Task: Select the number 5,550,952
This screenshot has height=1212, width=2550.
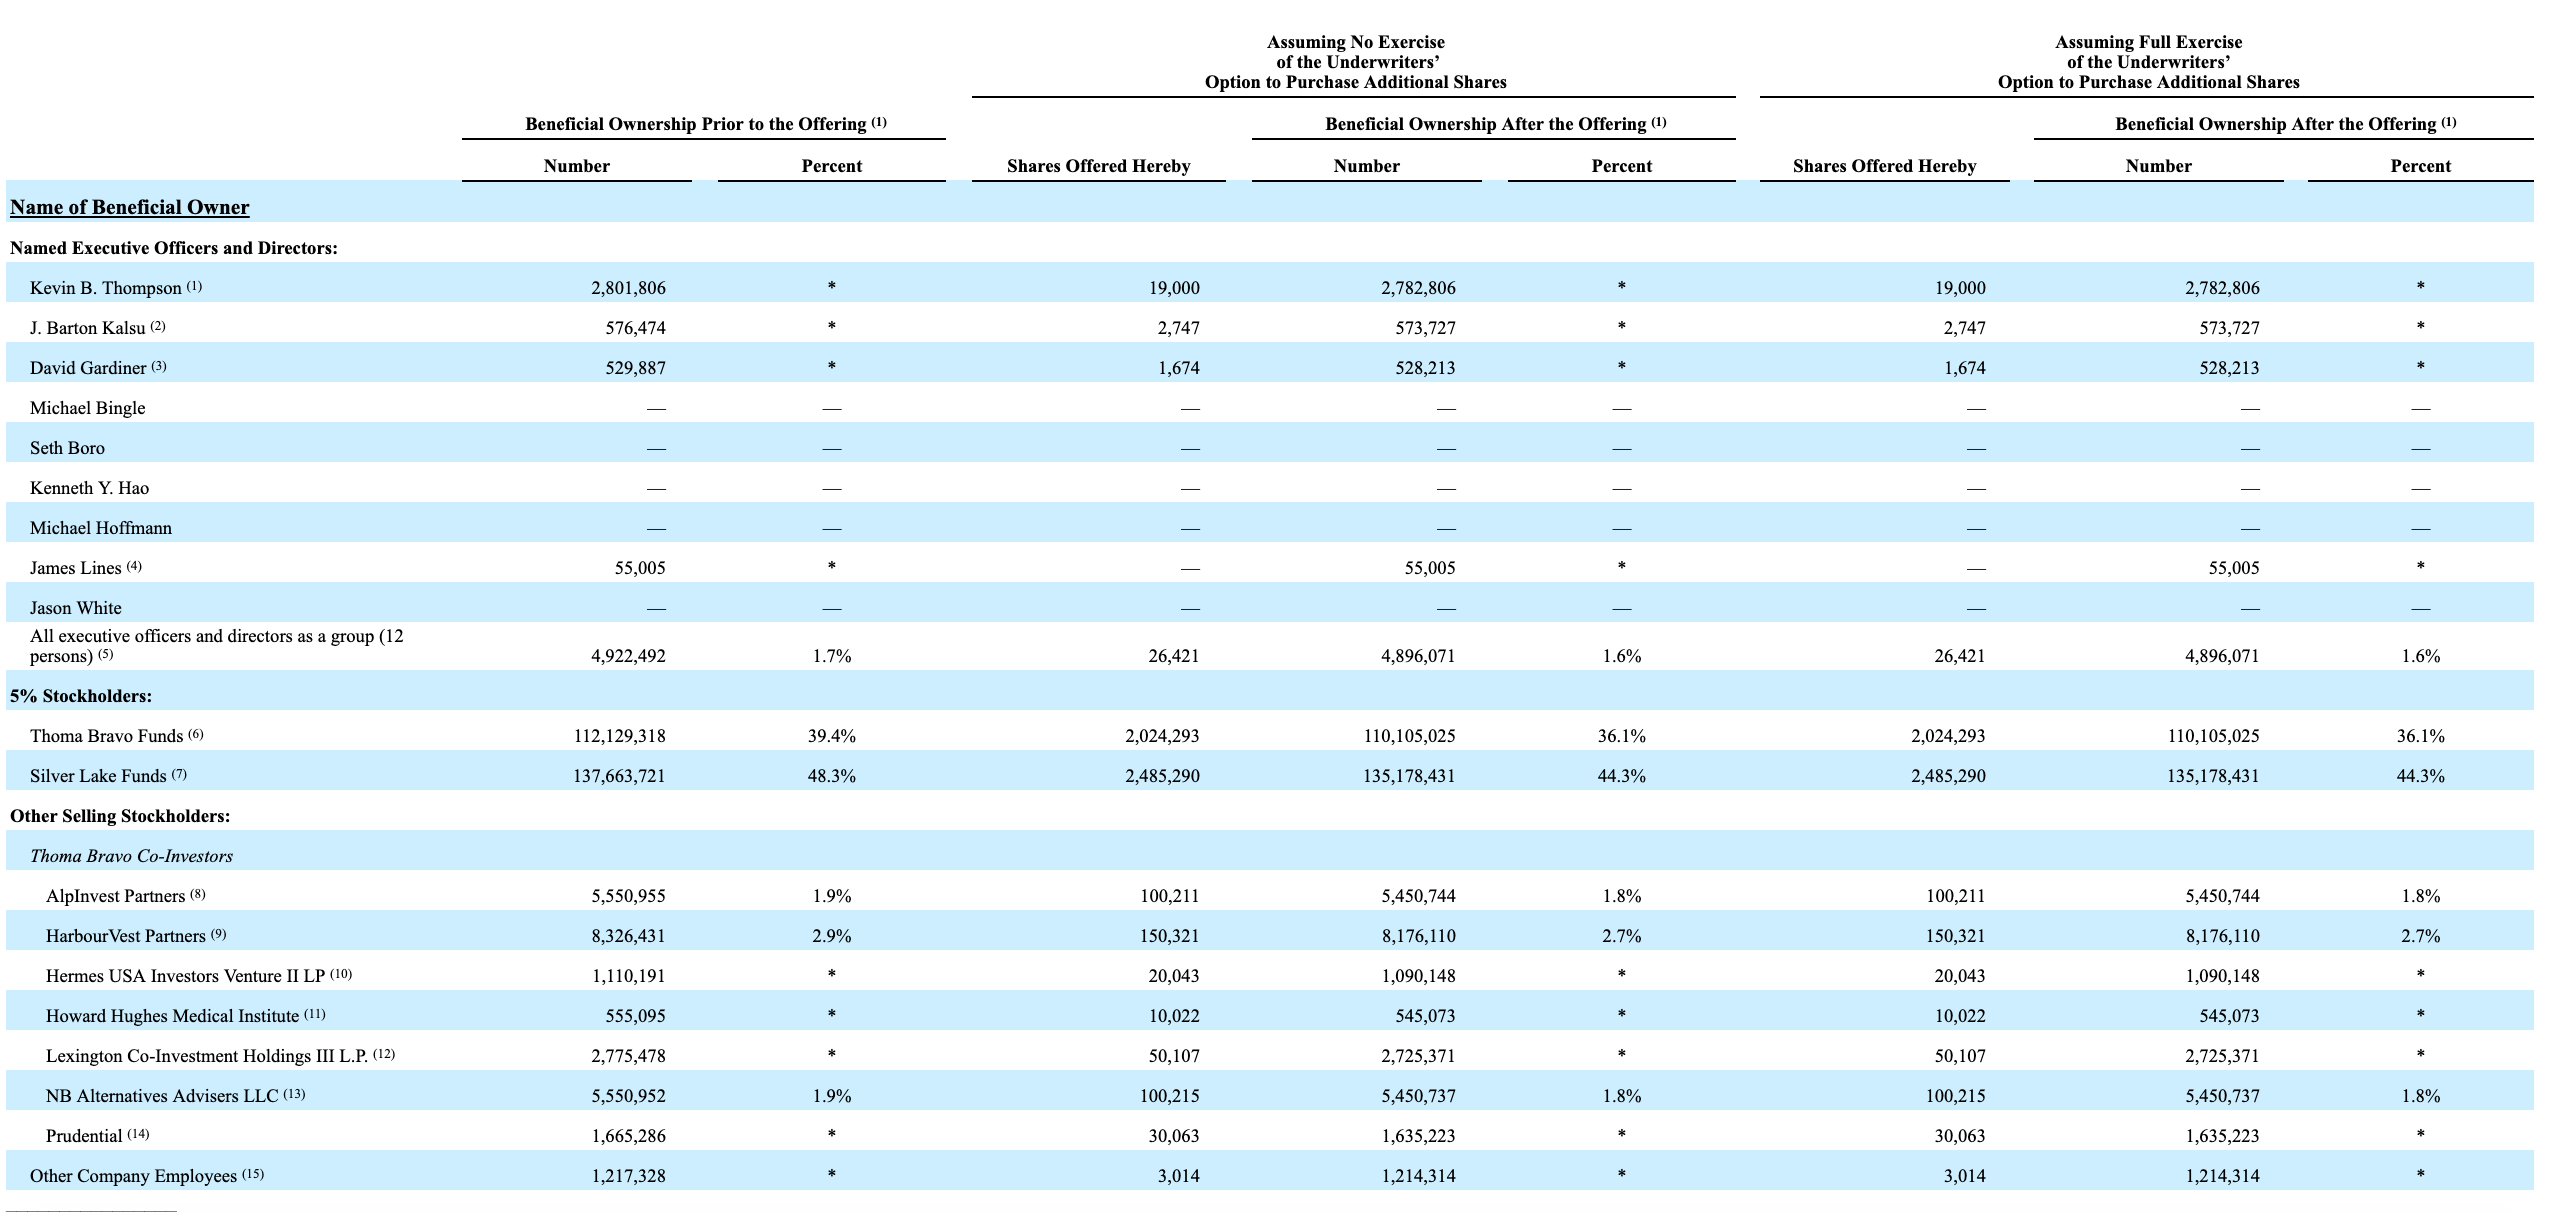Action: (x=628, y=1096)
